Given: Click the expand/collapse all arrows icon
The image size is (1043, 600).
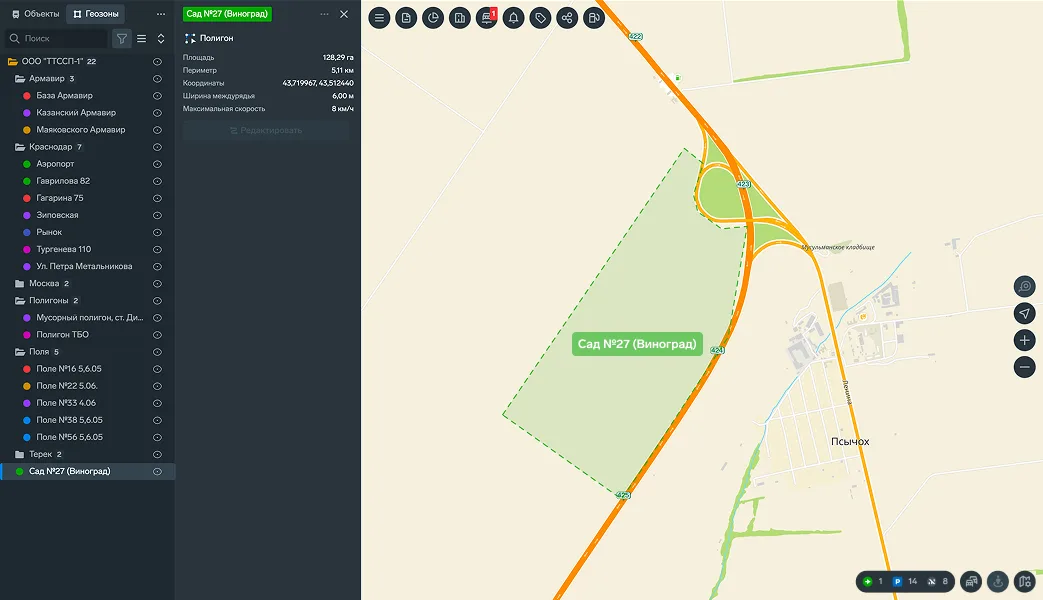Looking at the screenshot, I should pos(161,39).
